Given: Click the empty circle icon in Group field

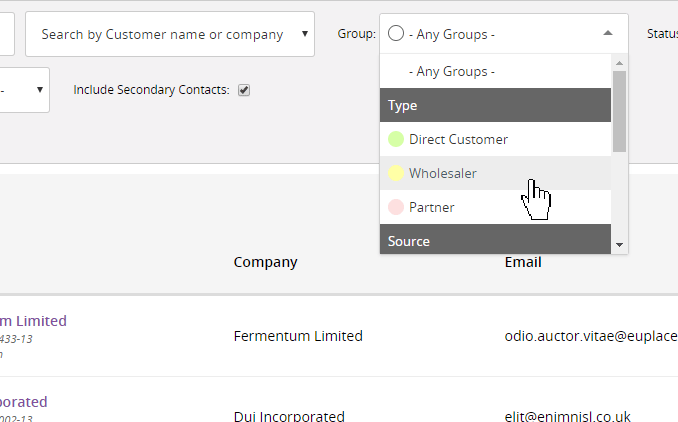Looking at the screenshot, I should (396, 33).
